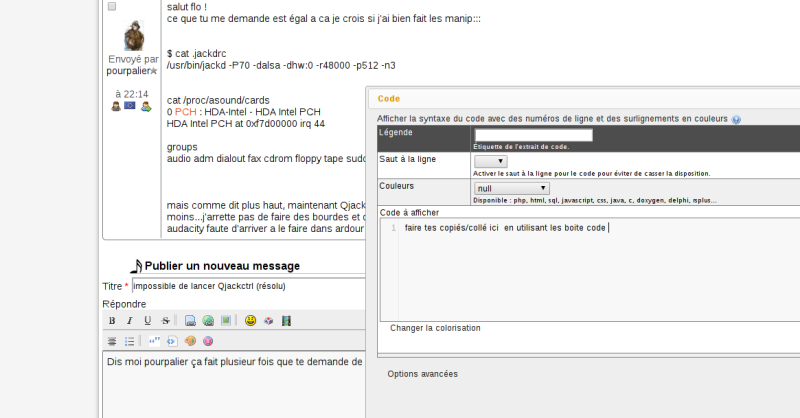Click the Couleurs label
The image size is (800, 418).
[396, 186]
